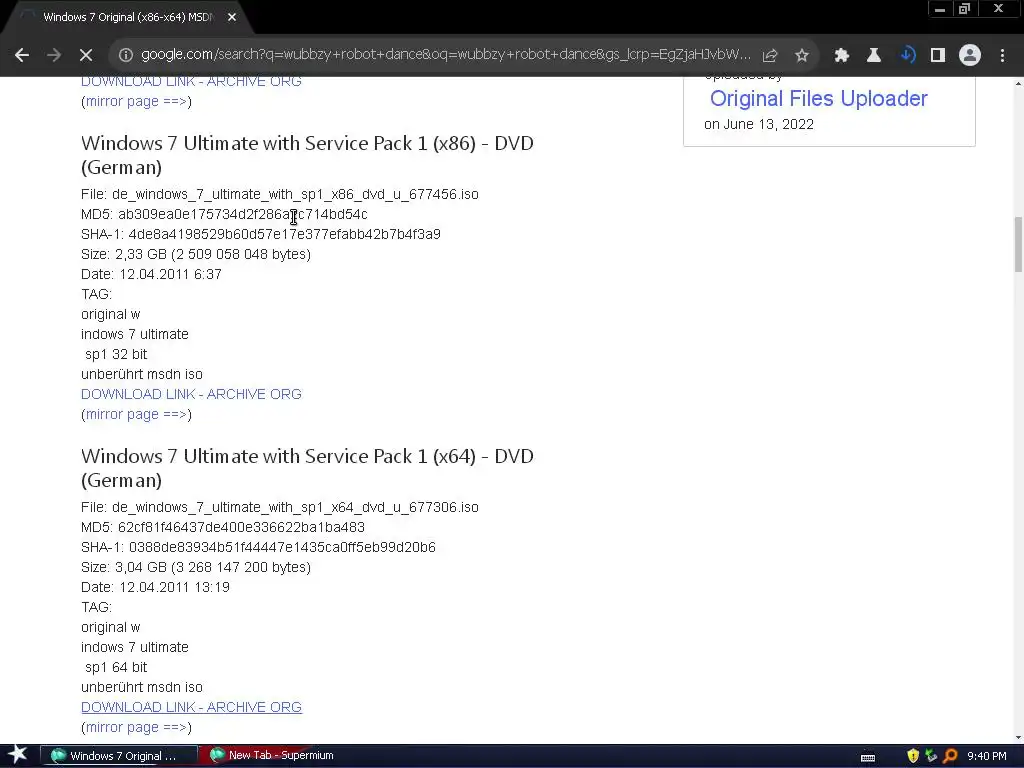Click the x64 German DVD heading
Screen dimensions: 1024x768
coord(307,468)
